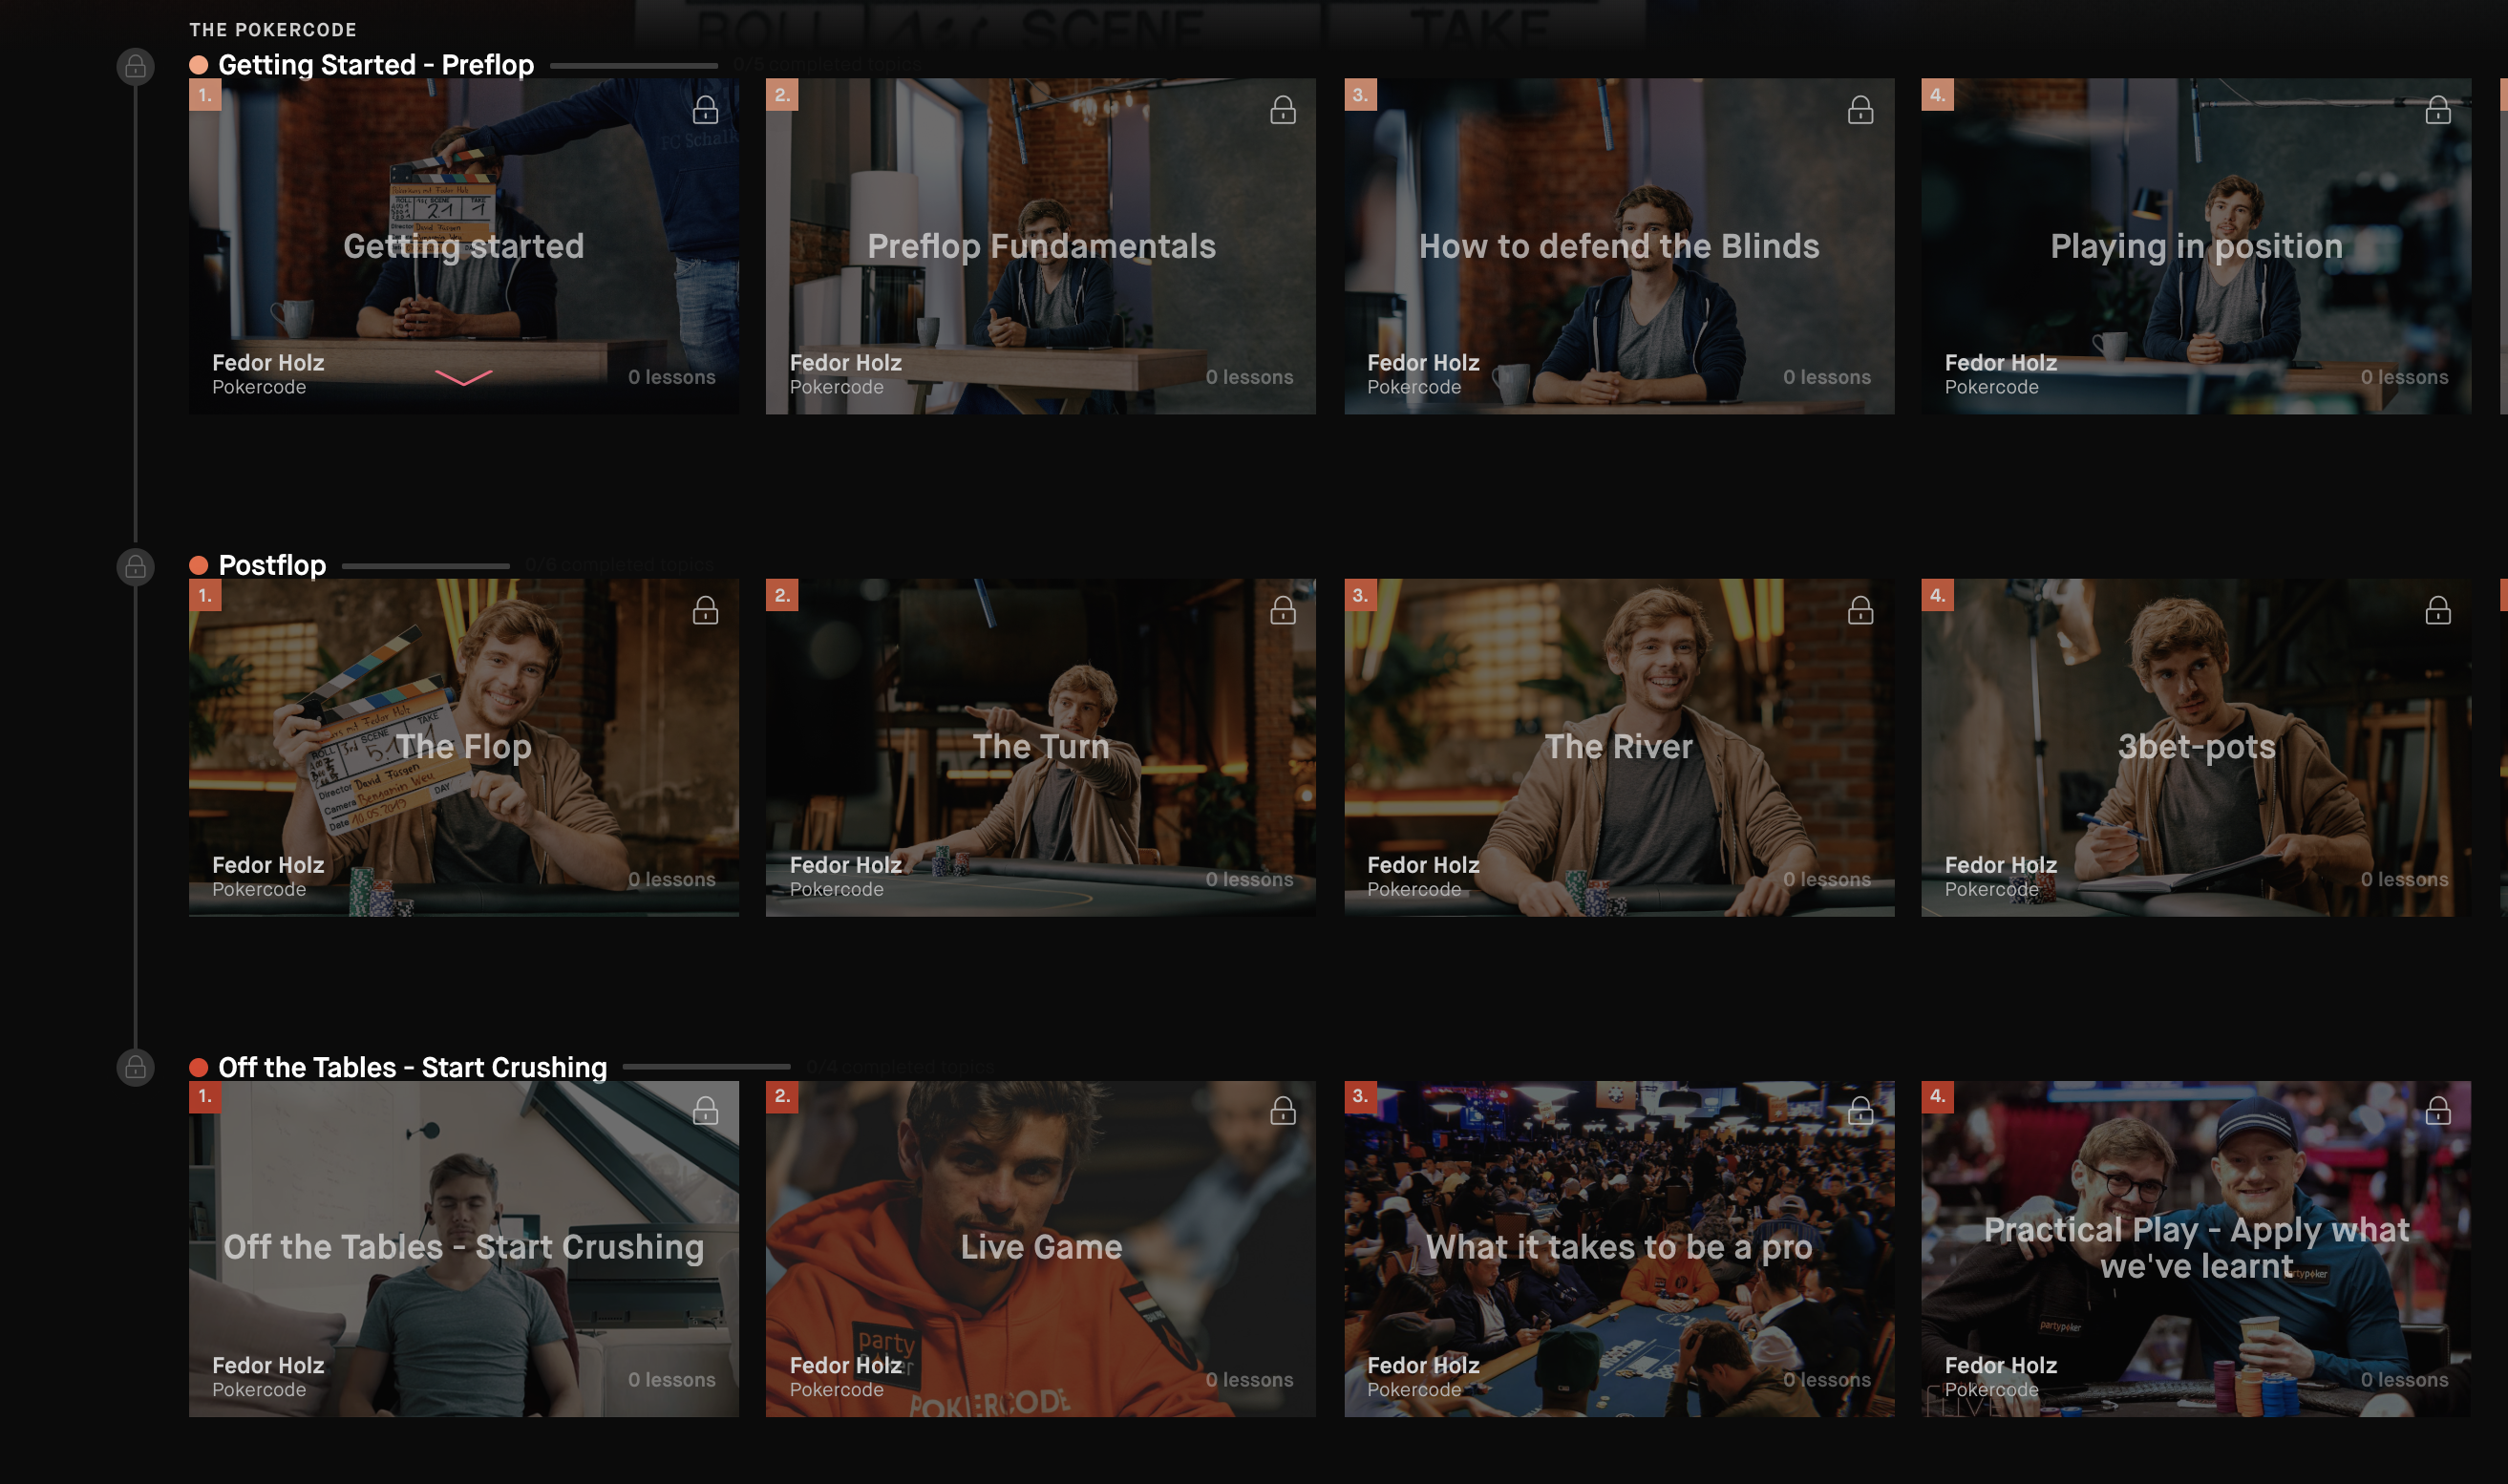Open How to defend the Blinds topic
Viewport: 2508px width, 1484px height.
(1618, 246)
